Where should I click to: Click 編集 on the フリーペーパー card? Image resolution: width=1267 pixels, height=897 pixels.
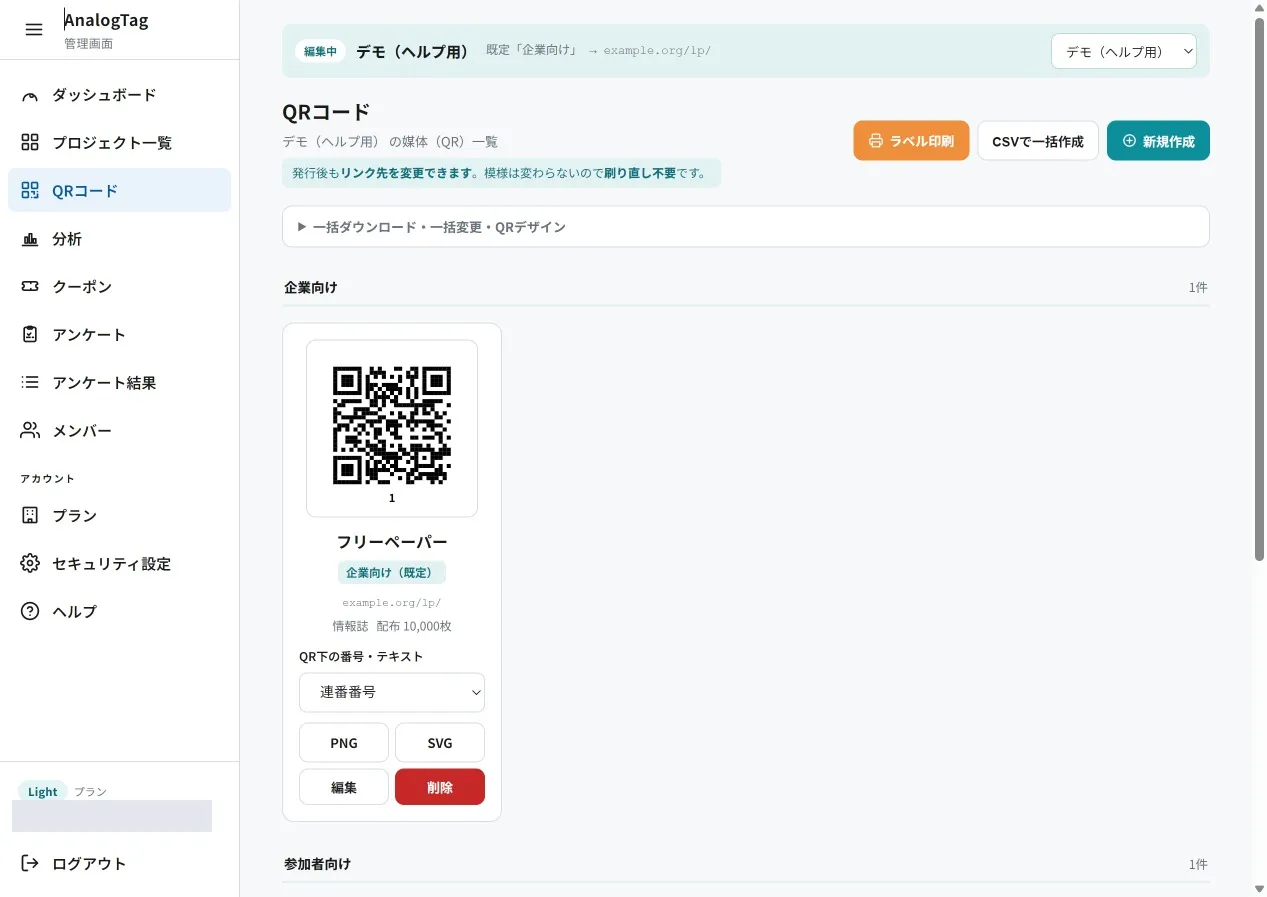[344, 787]
